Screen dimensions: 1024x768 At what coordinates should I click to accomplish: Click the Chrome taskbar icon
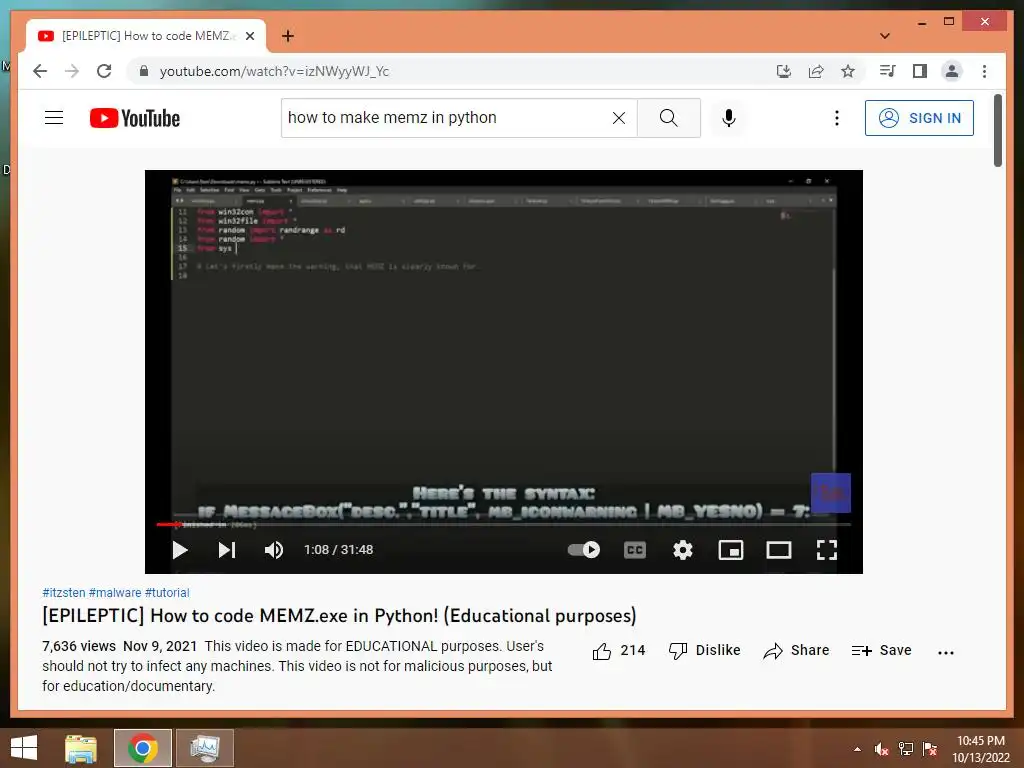click(x=143, y=748)
